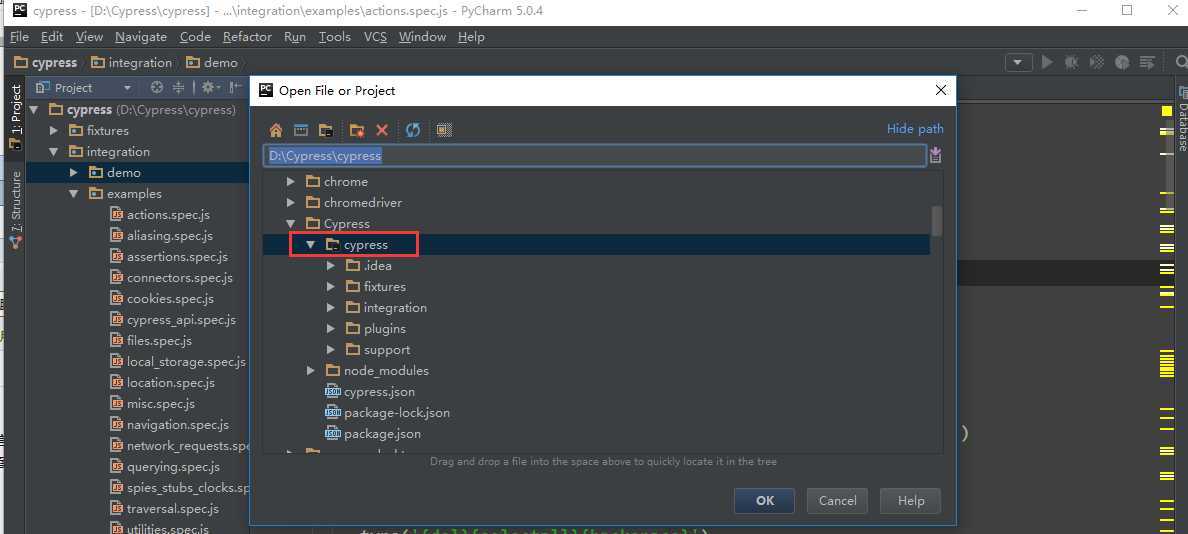
Task: Toggle Show Hidden Files icon in dialog
Action: click(444, 130)
